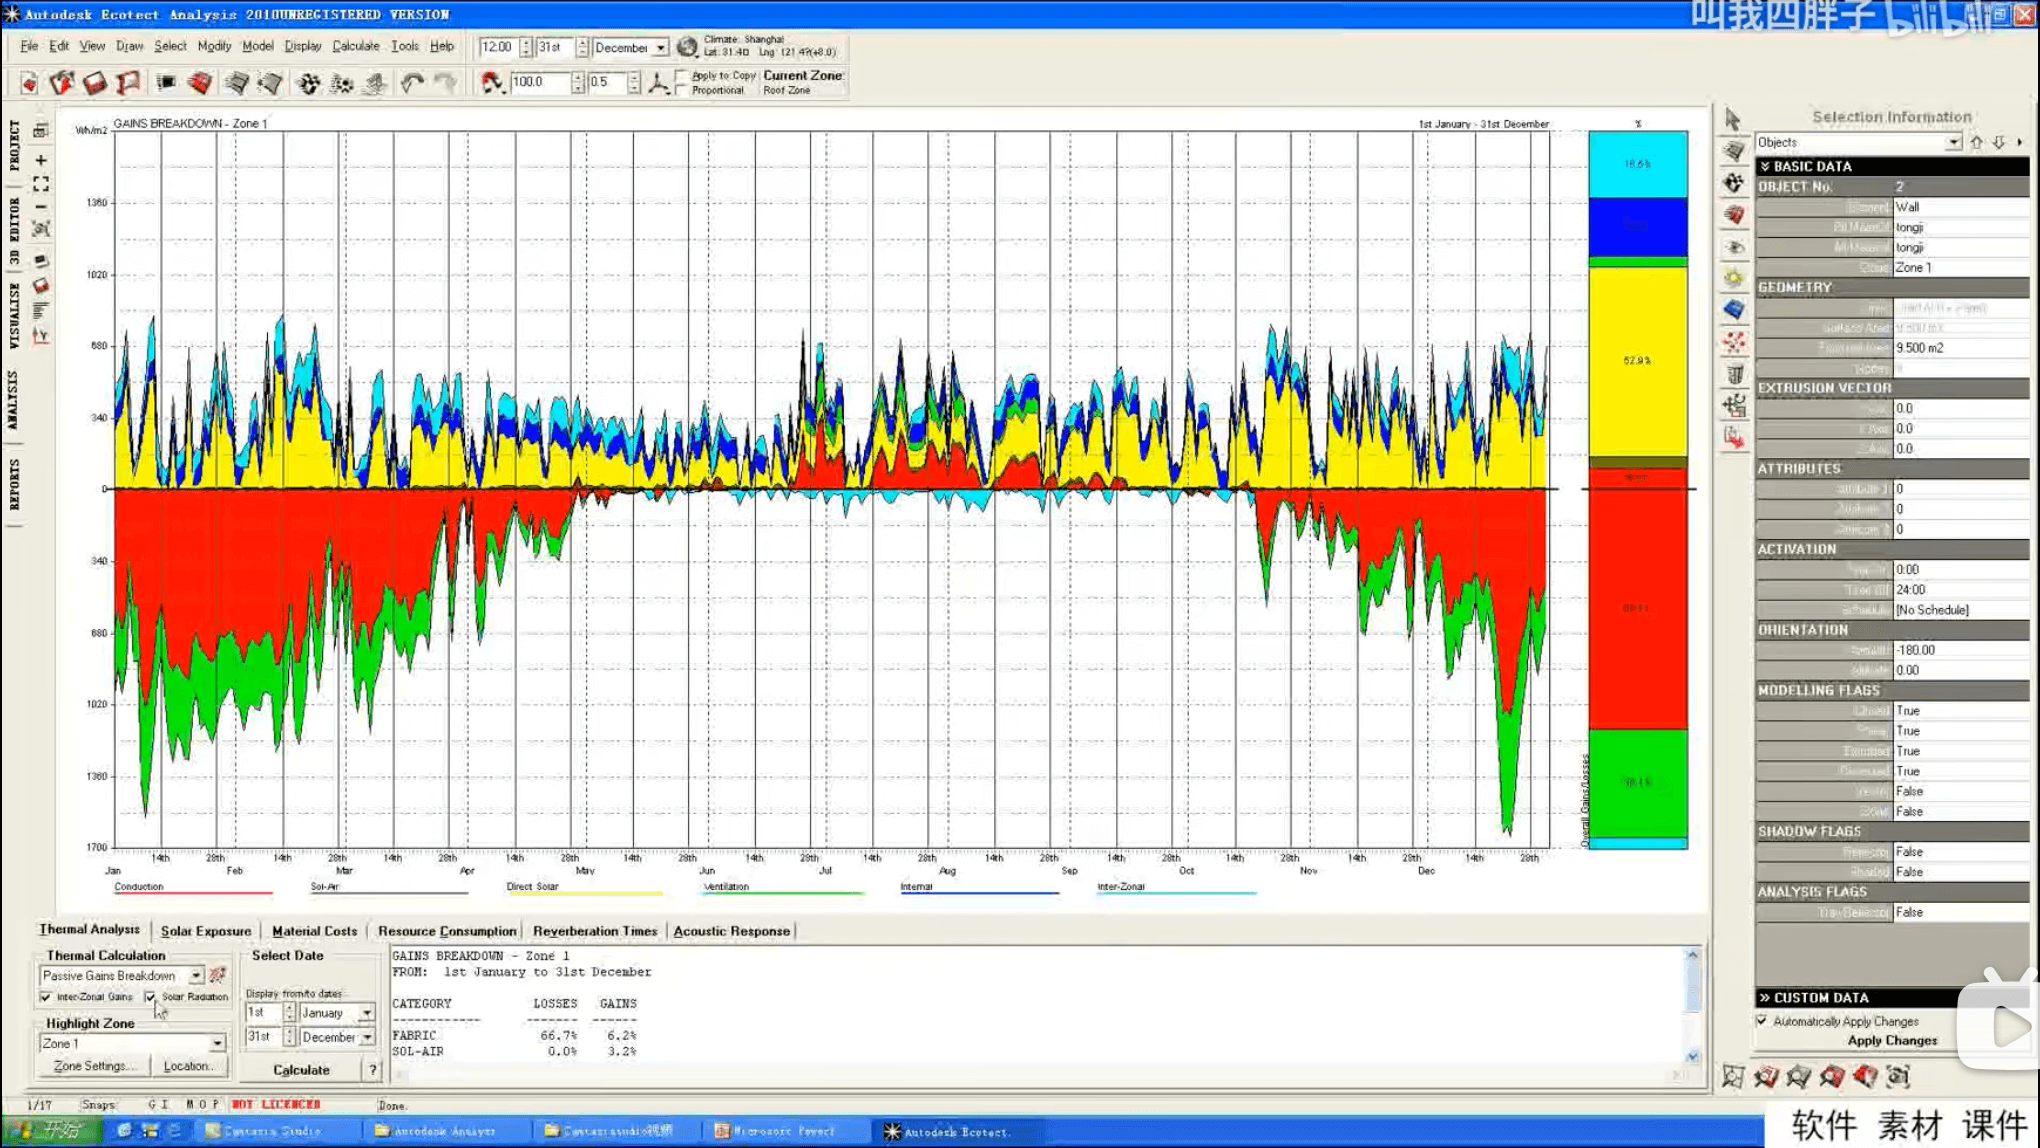Click the axis origin icon in the toolbar
2040x1148 pixels.
658,83
